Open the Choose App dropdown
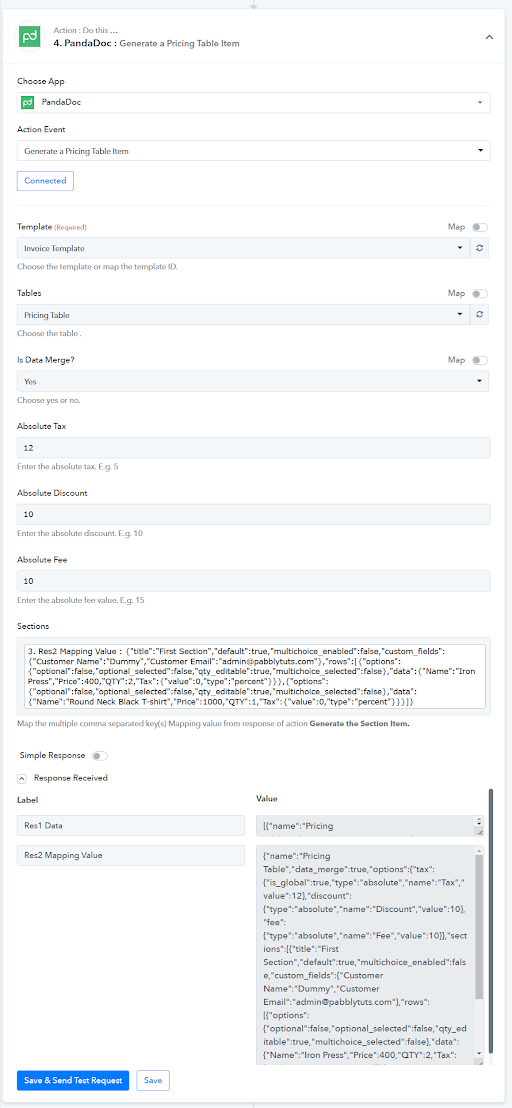 pyautogui.click(x=254, y=102)
